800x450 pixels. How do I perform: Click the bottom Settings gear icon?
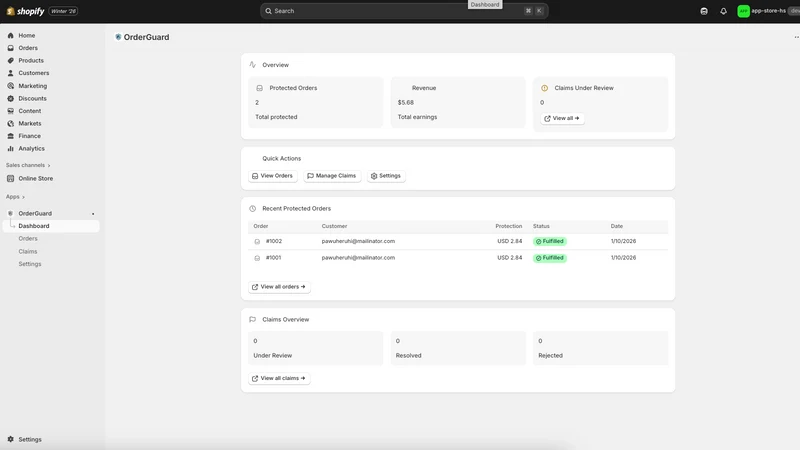[11, 439]
